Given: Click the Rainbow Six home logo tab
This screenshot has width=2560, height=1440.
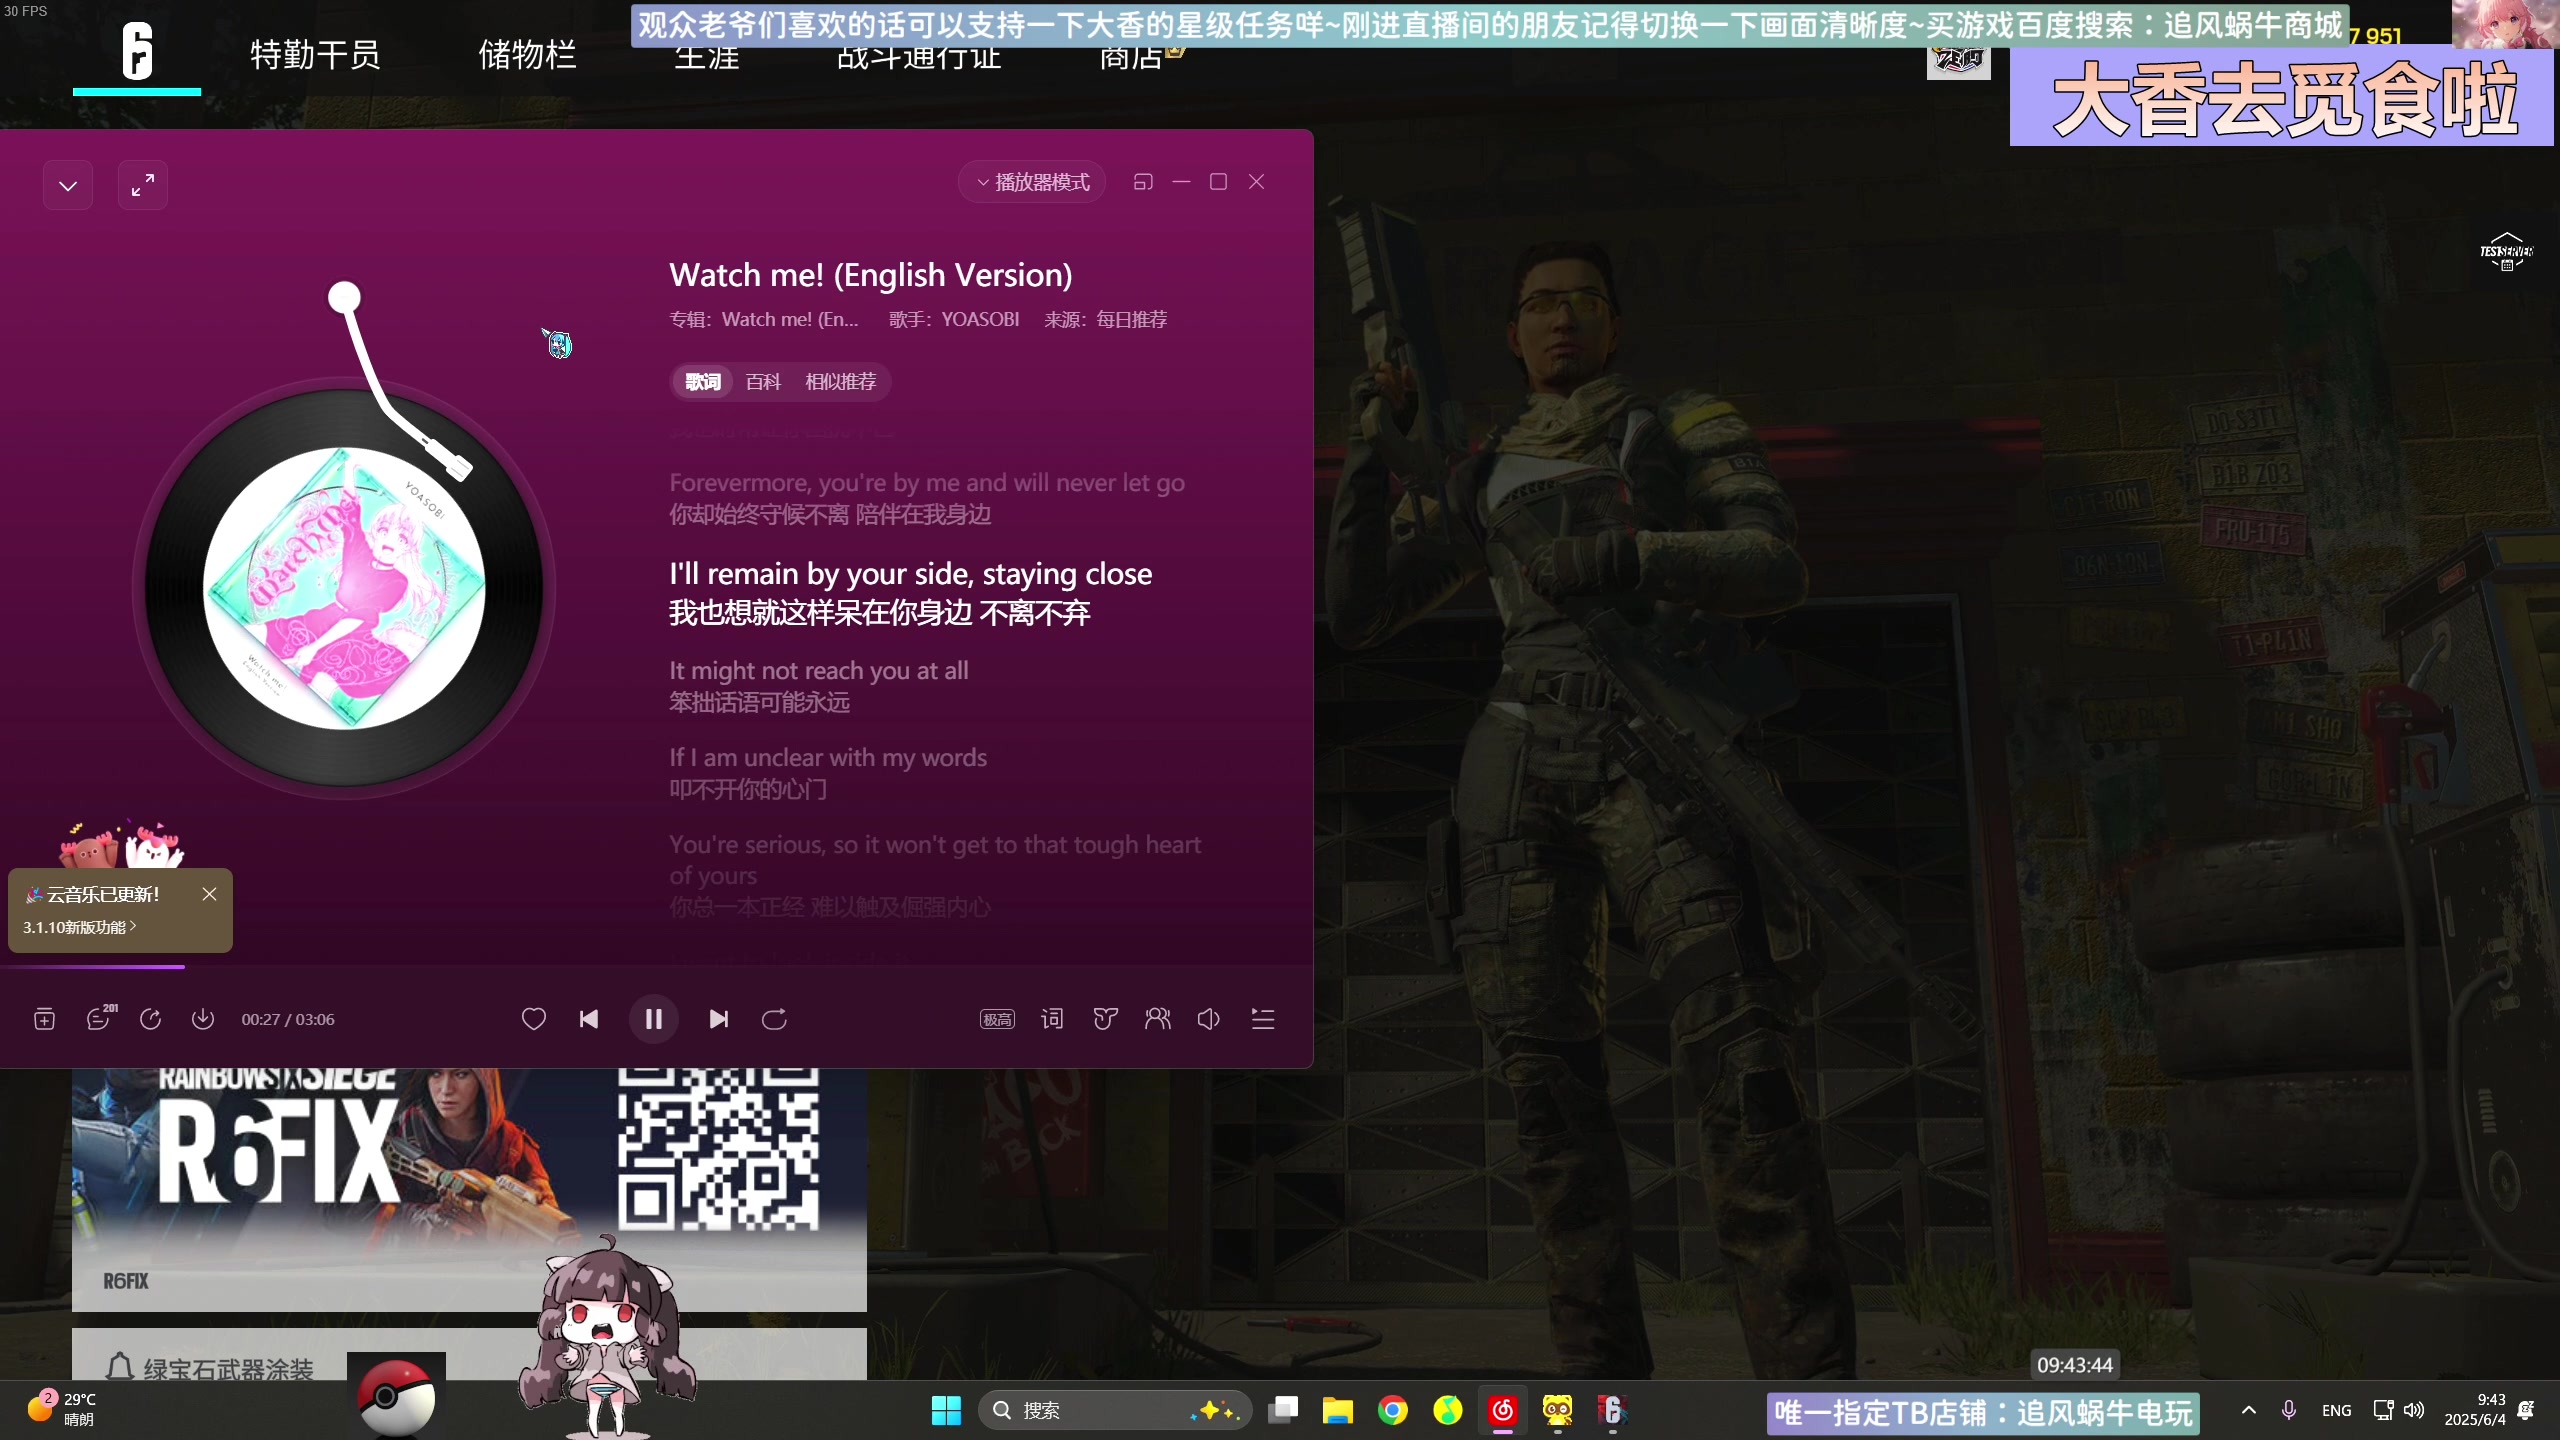Looking at the screenshot, I should click(137, 52).
